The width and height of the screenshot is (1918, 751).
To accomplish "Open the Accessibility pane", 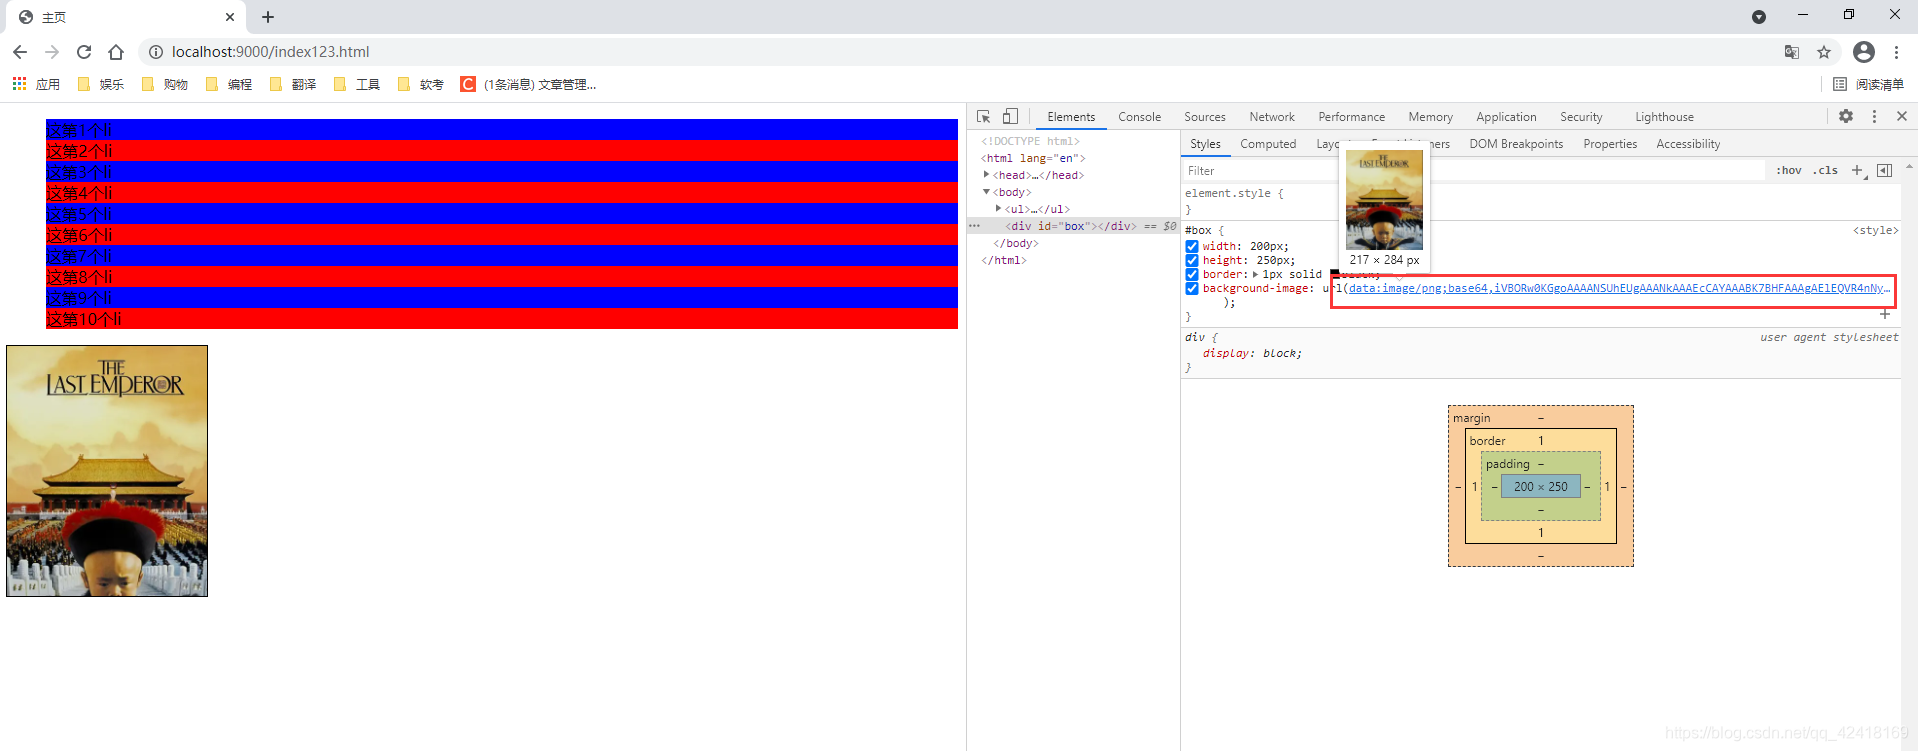I will pos(1688,144).
